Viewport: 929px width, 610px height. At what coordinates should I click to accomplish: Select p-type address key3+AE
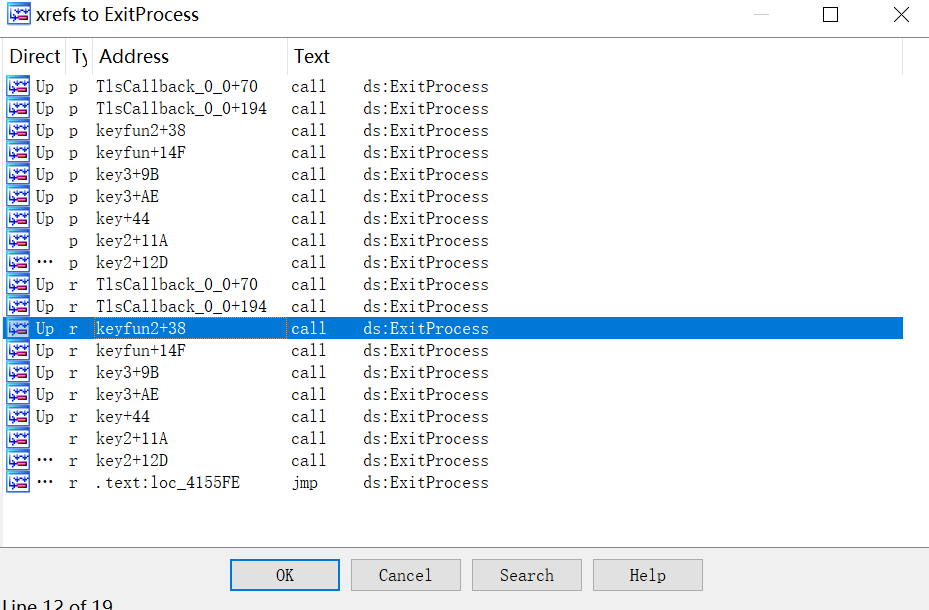(127, 196)
